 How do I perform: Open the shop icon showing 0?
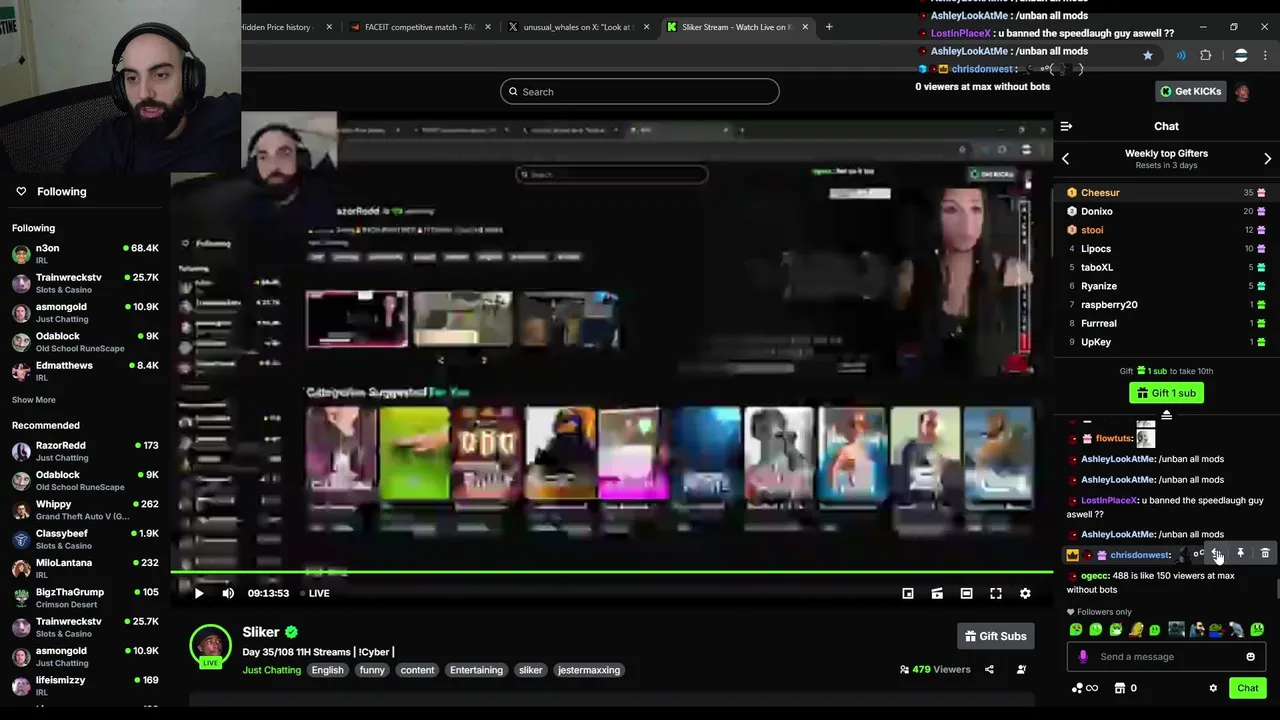click(x=1125, y=688)
